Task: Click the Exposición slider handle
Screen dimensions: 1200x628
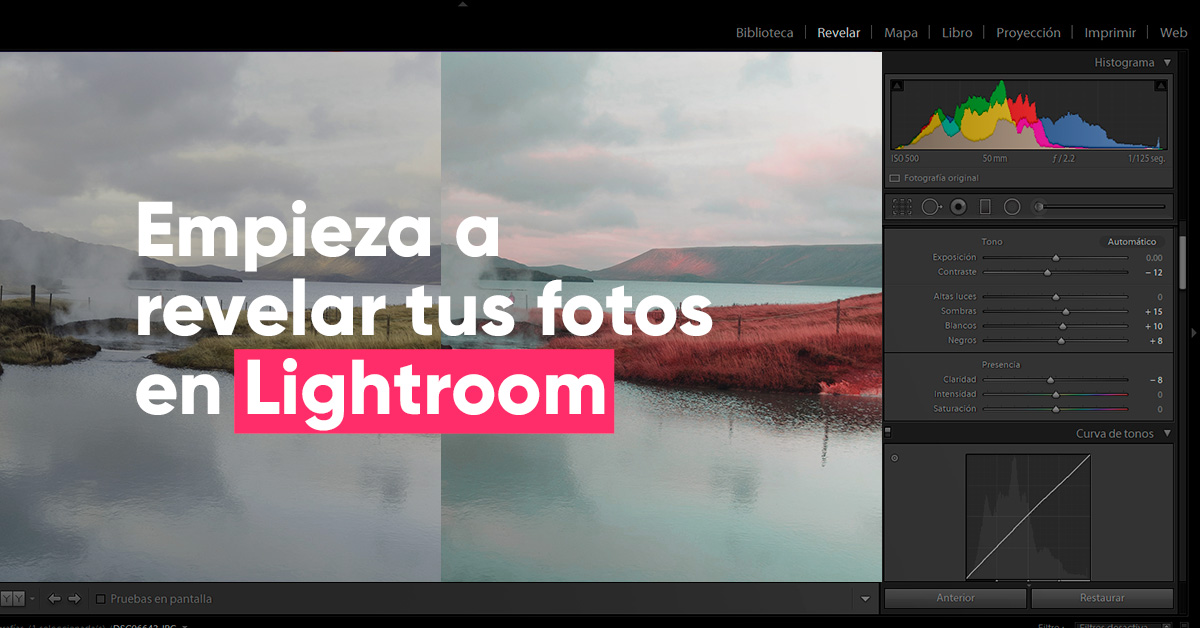Action: (1055, 258)
